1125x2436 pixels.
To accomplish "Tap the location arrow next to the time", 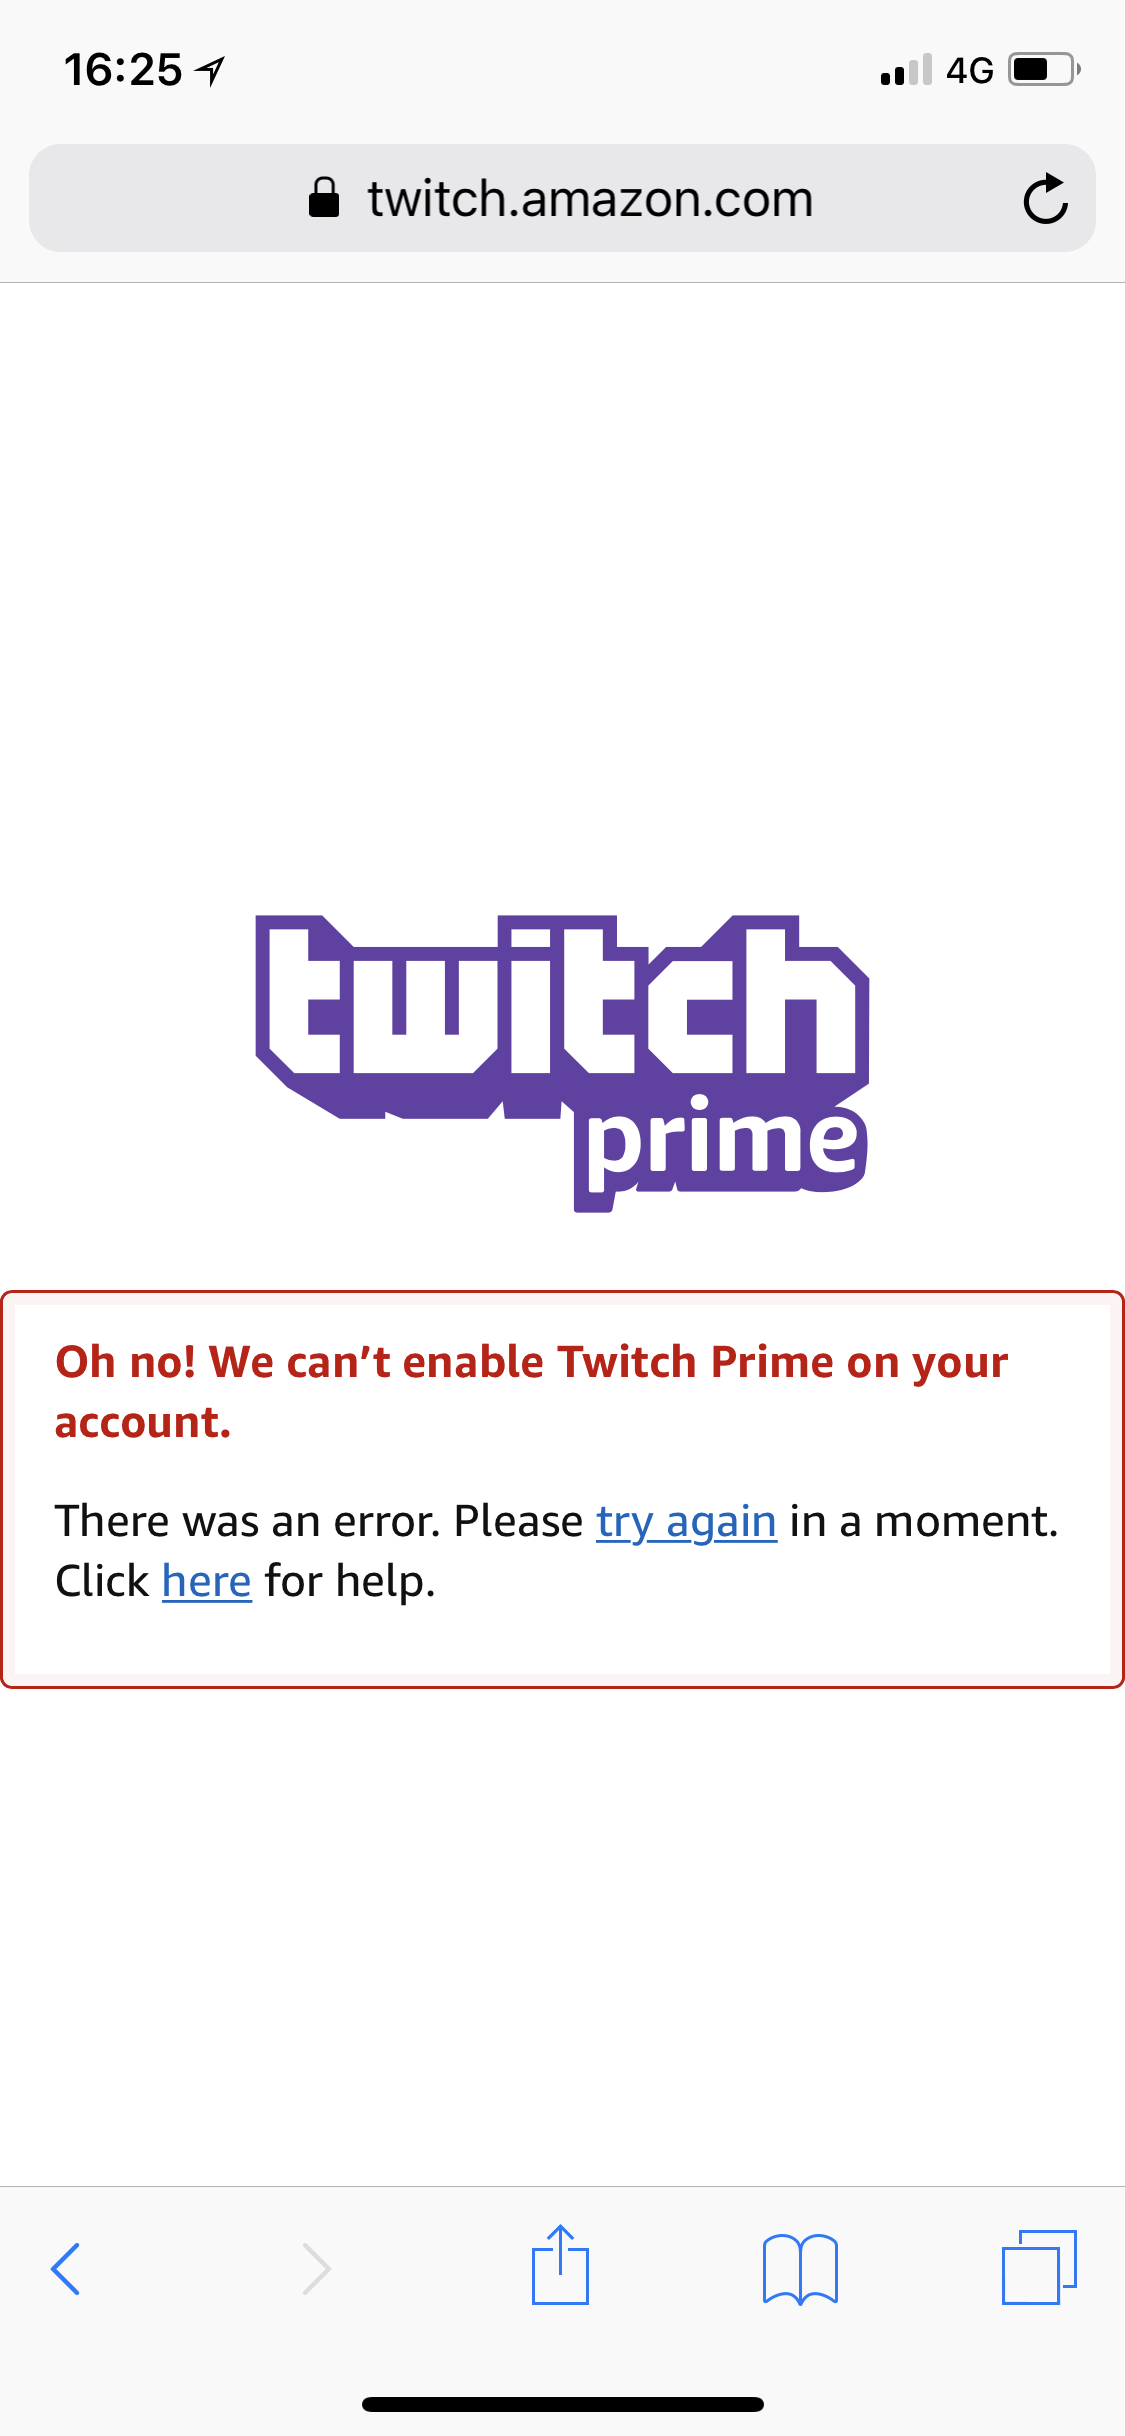I will (x=210, y=70).
